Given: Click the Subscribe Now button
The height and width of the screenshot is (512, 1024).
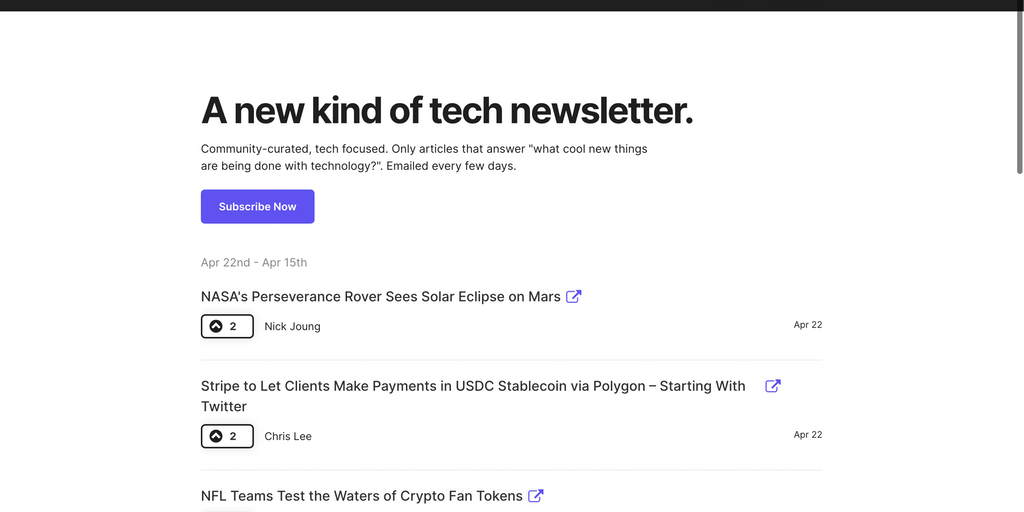Looking at the screenshot, I should click(257, 207).
